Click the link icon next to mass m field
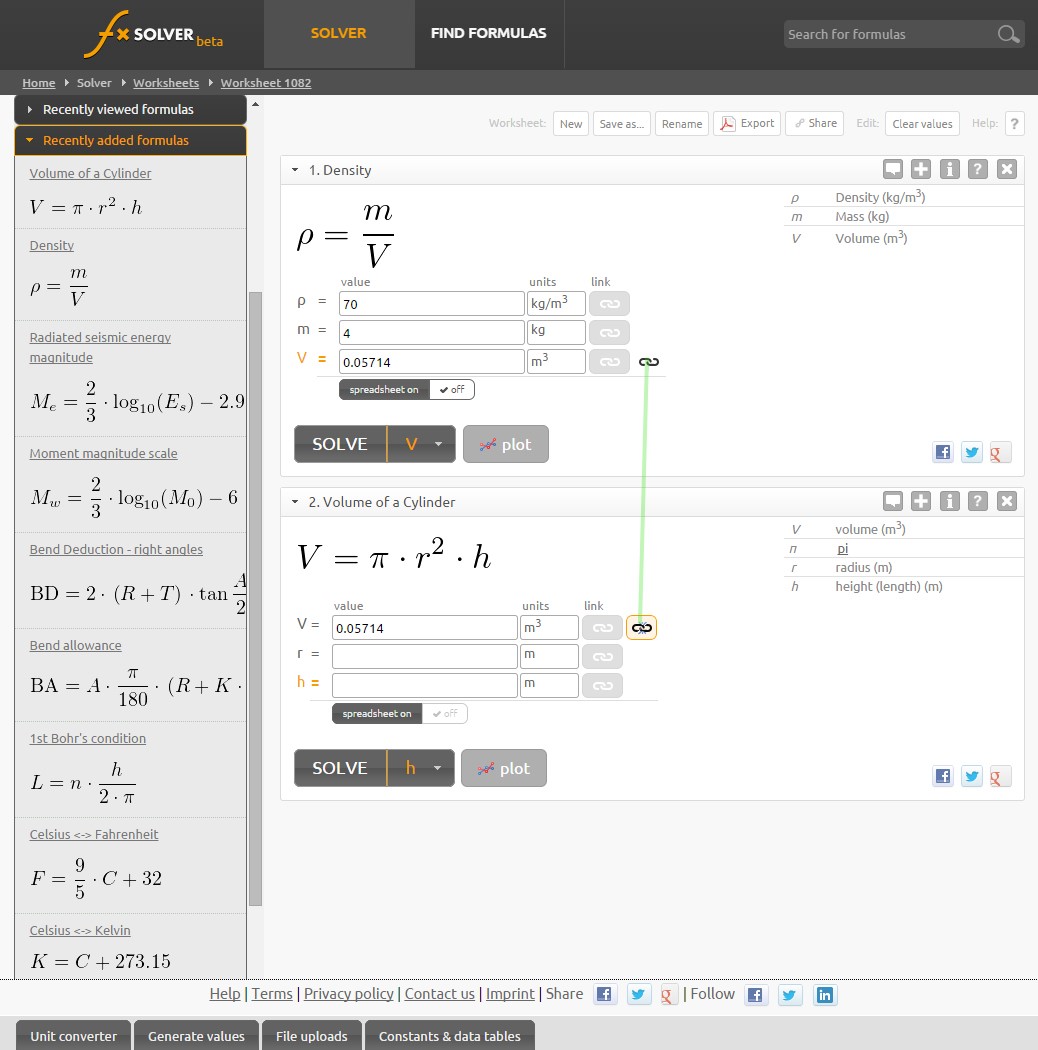This screenshot has height=1050, width=1038. tap(608, 332)
